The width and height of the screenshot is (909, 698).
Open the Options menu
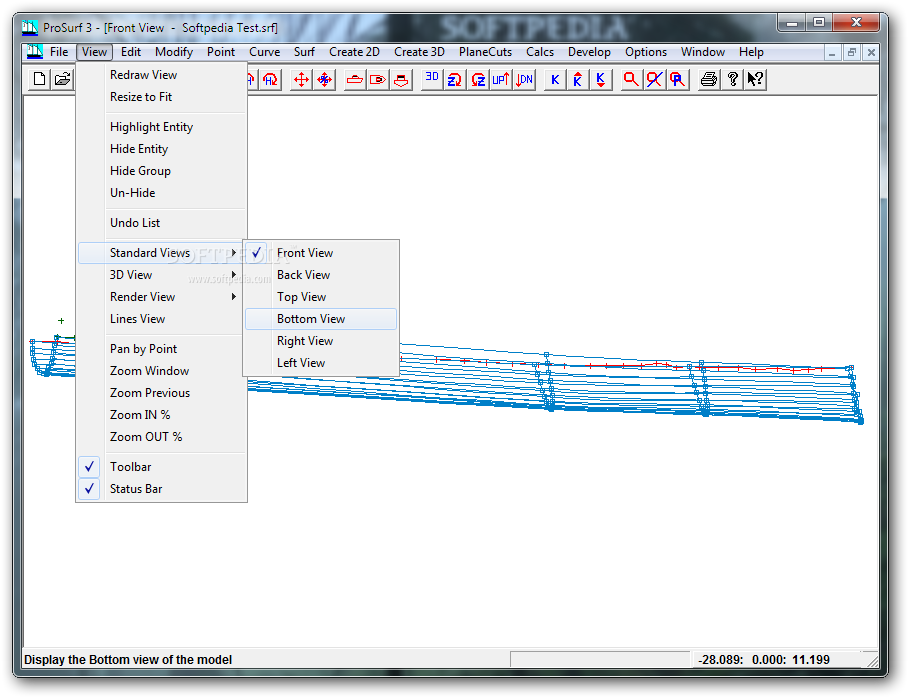(x=646, y=52)
